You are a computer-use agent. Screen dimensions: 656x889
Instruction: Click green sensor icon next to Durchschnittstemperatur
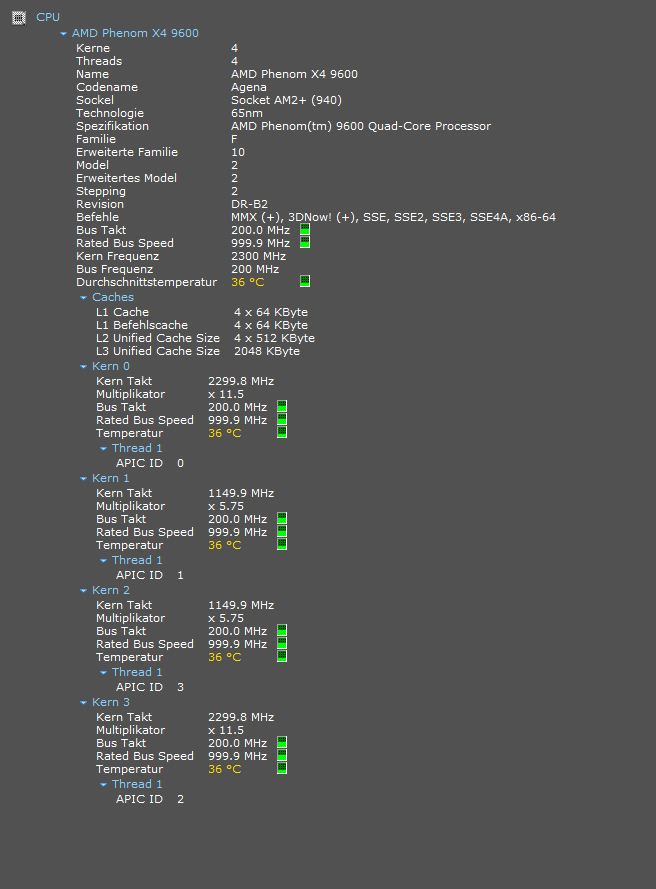304,281
